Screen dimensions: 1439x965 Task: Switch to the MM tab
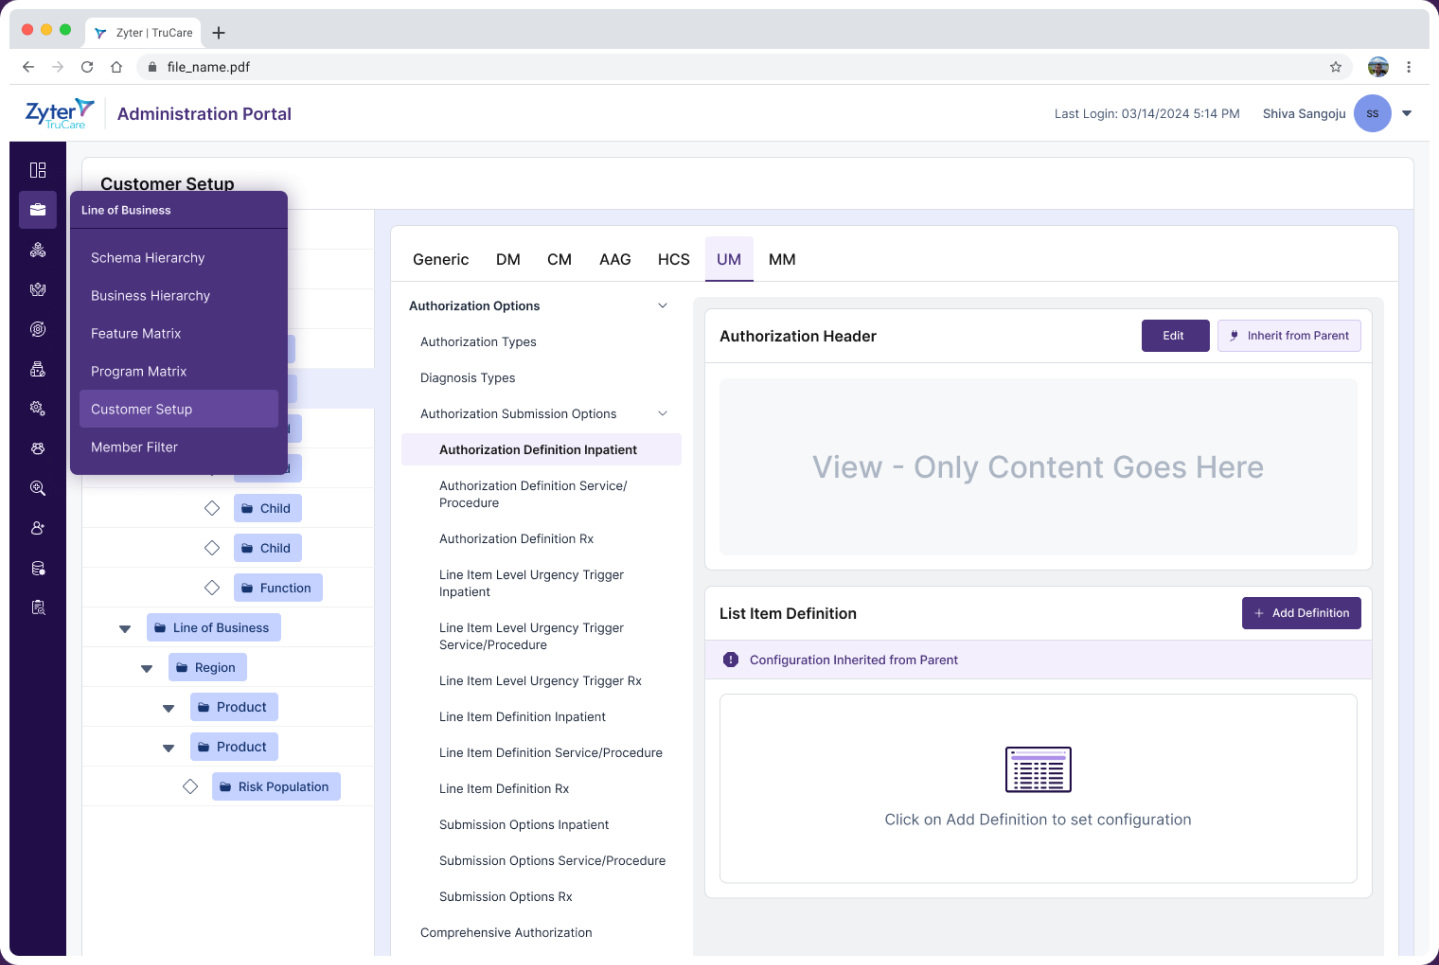coord(782,260)
